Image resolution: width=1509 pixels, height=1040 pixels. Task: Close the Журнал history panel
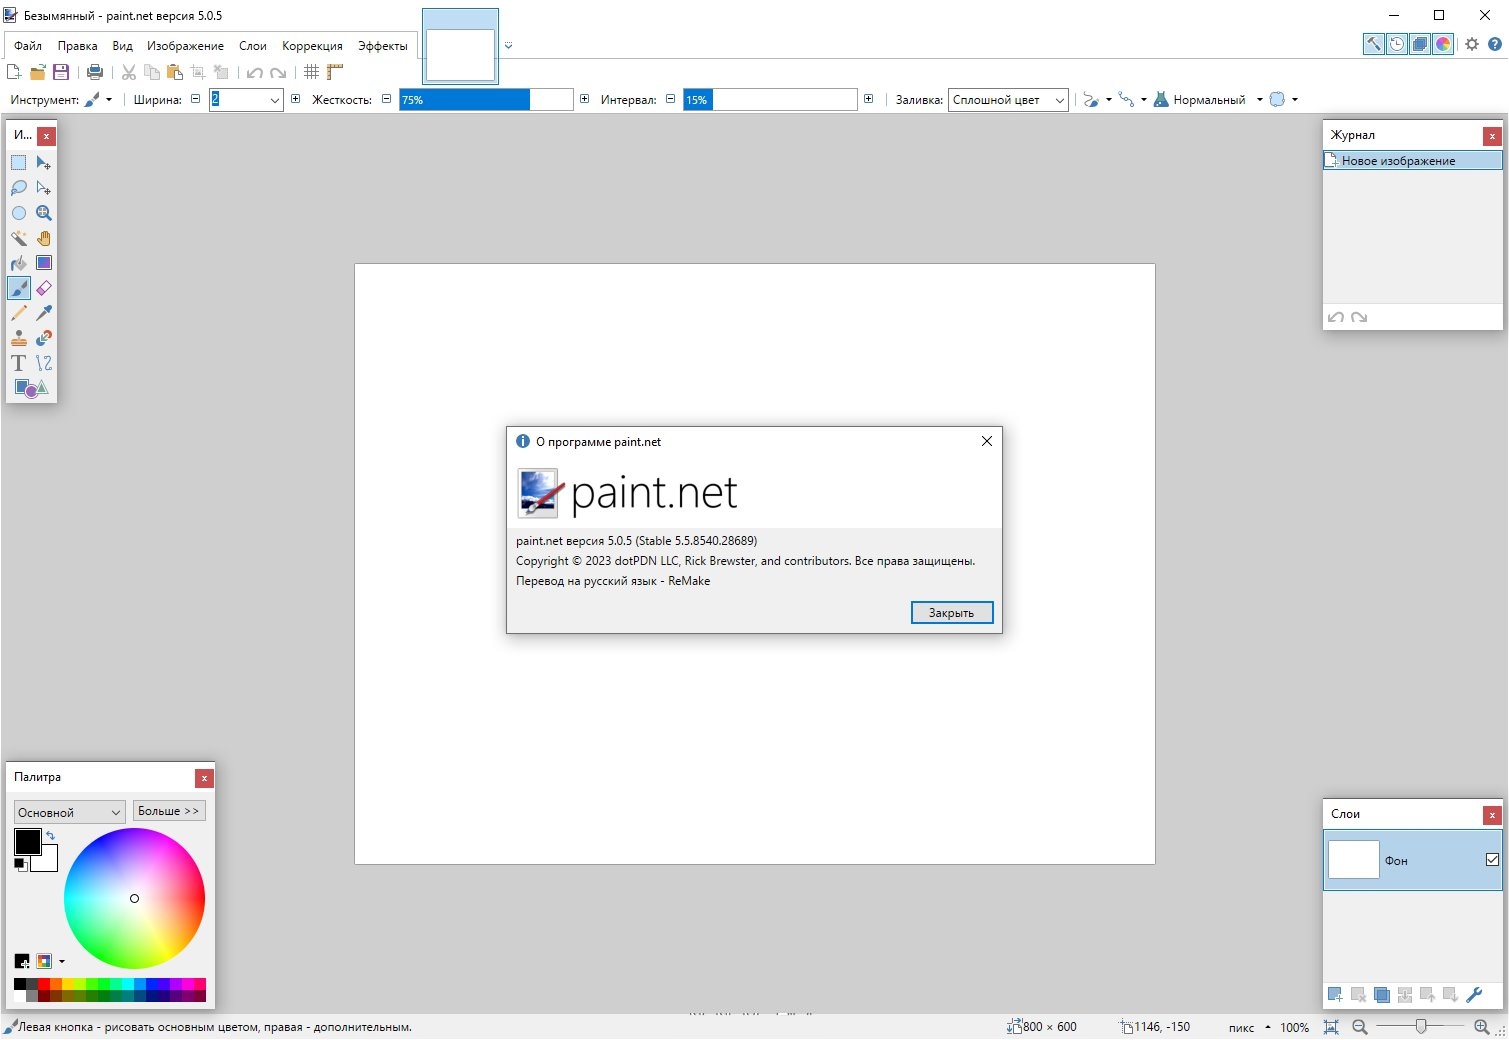click(x=1492, y=136)
